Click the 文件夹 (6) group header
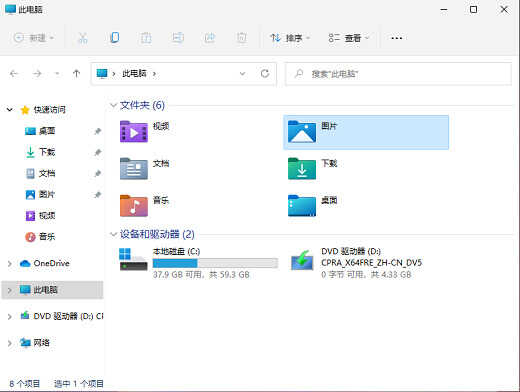 [x=142, y=105]
